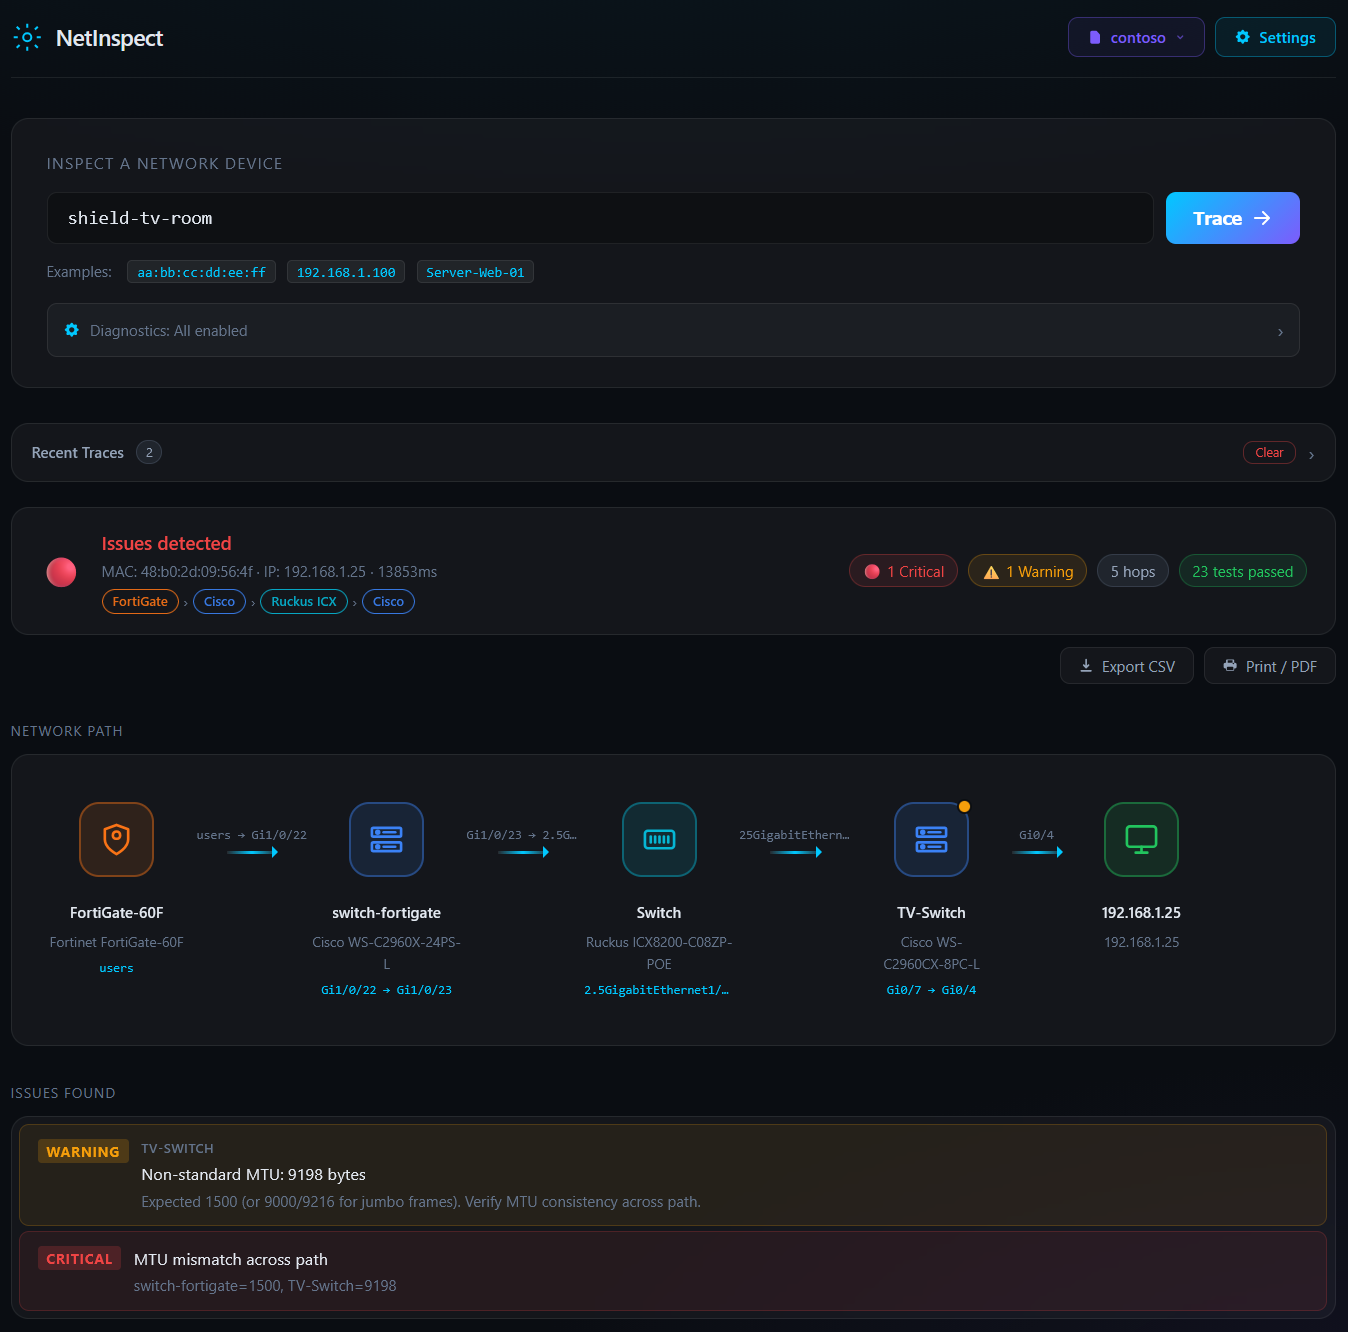This screenshot has height=1332, width=1348.
Task: Click the CRITICAL severity tag
Action: click(x=79, y=1258)
